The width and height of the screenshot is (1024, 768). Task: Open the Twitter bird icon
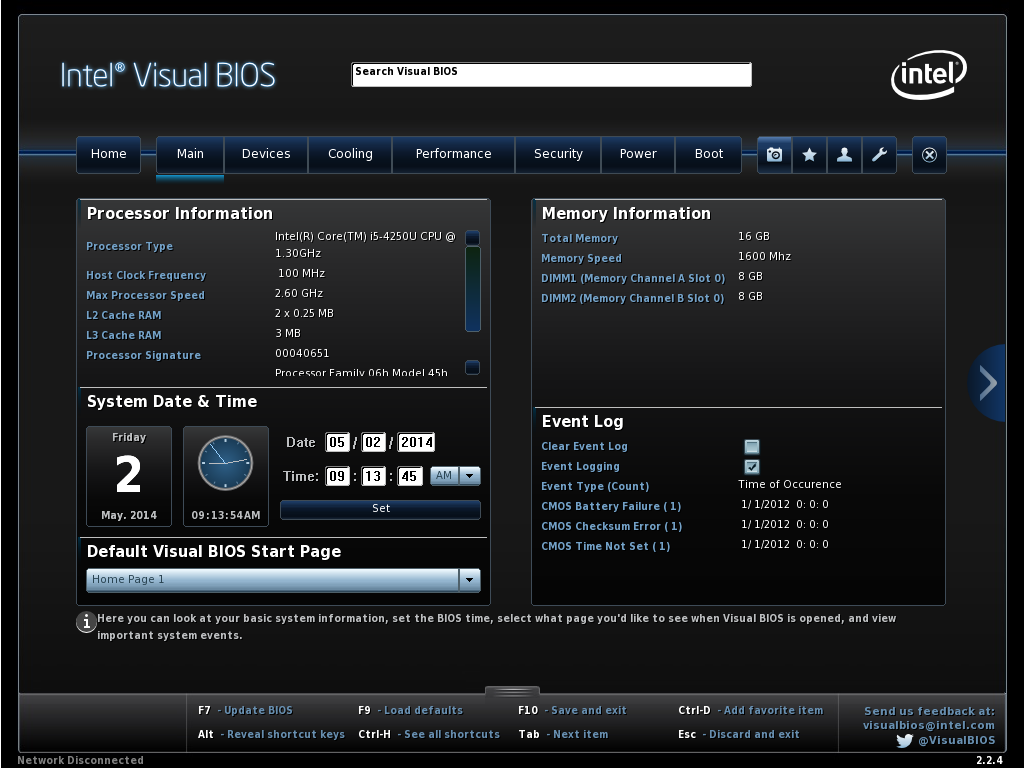(904, 741)
